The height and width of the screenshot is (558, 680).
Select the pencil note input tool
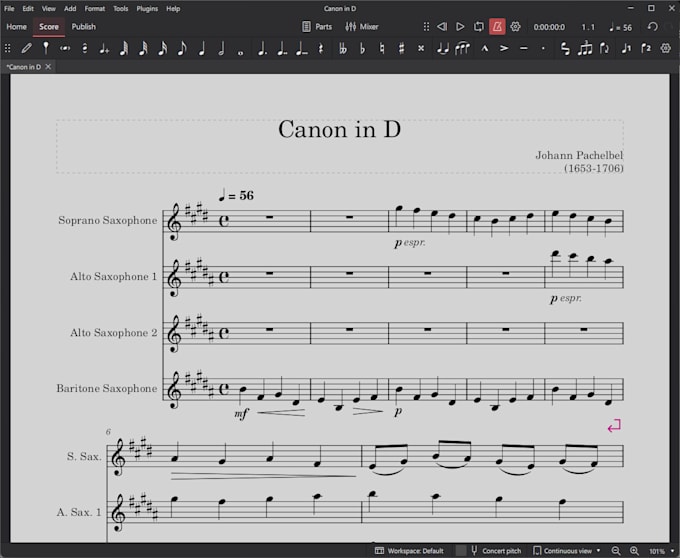click(x=26, y=49)
